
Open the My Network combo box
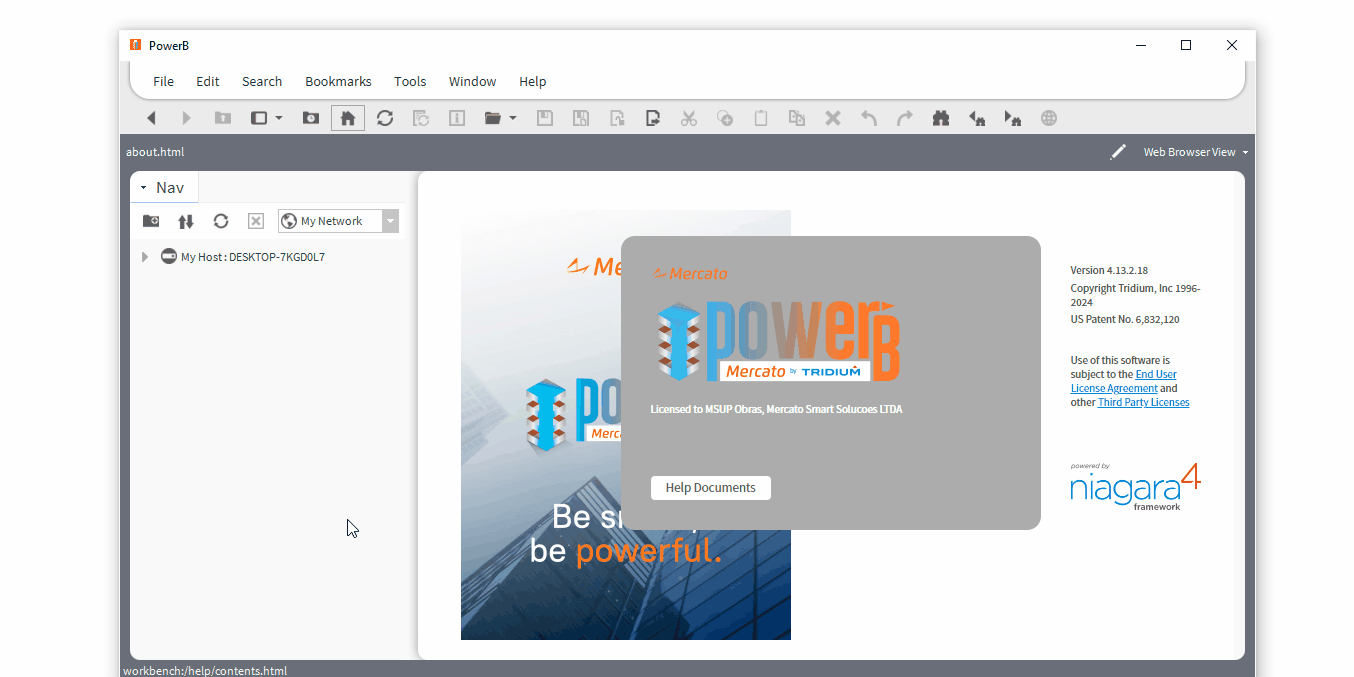coord(339,221)
